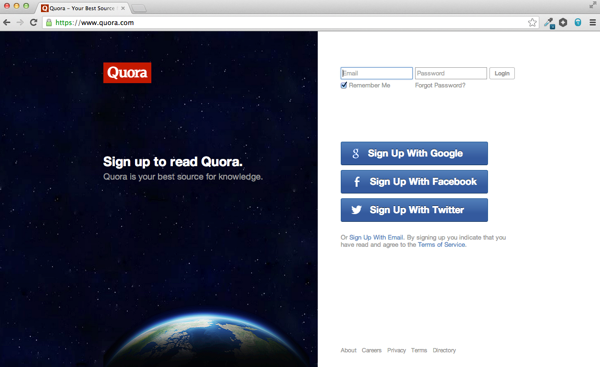This screenshot has width=600, height=367.
Task: Open a new tab
Action: click(139, 8)
